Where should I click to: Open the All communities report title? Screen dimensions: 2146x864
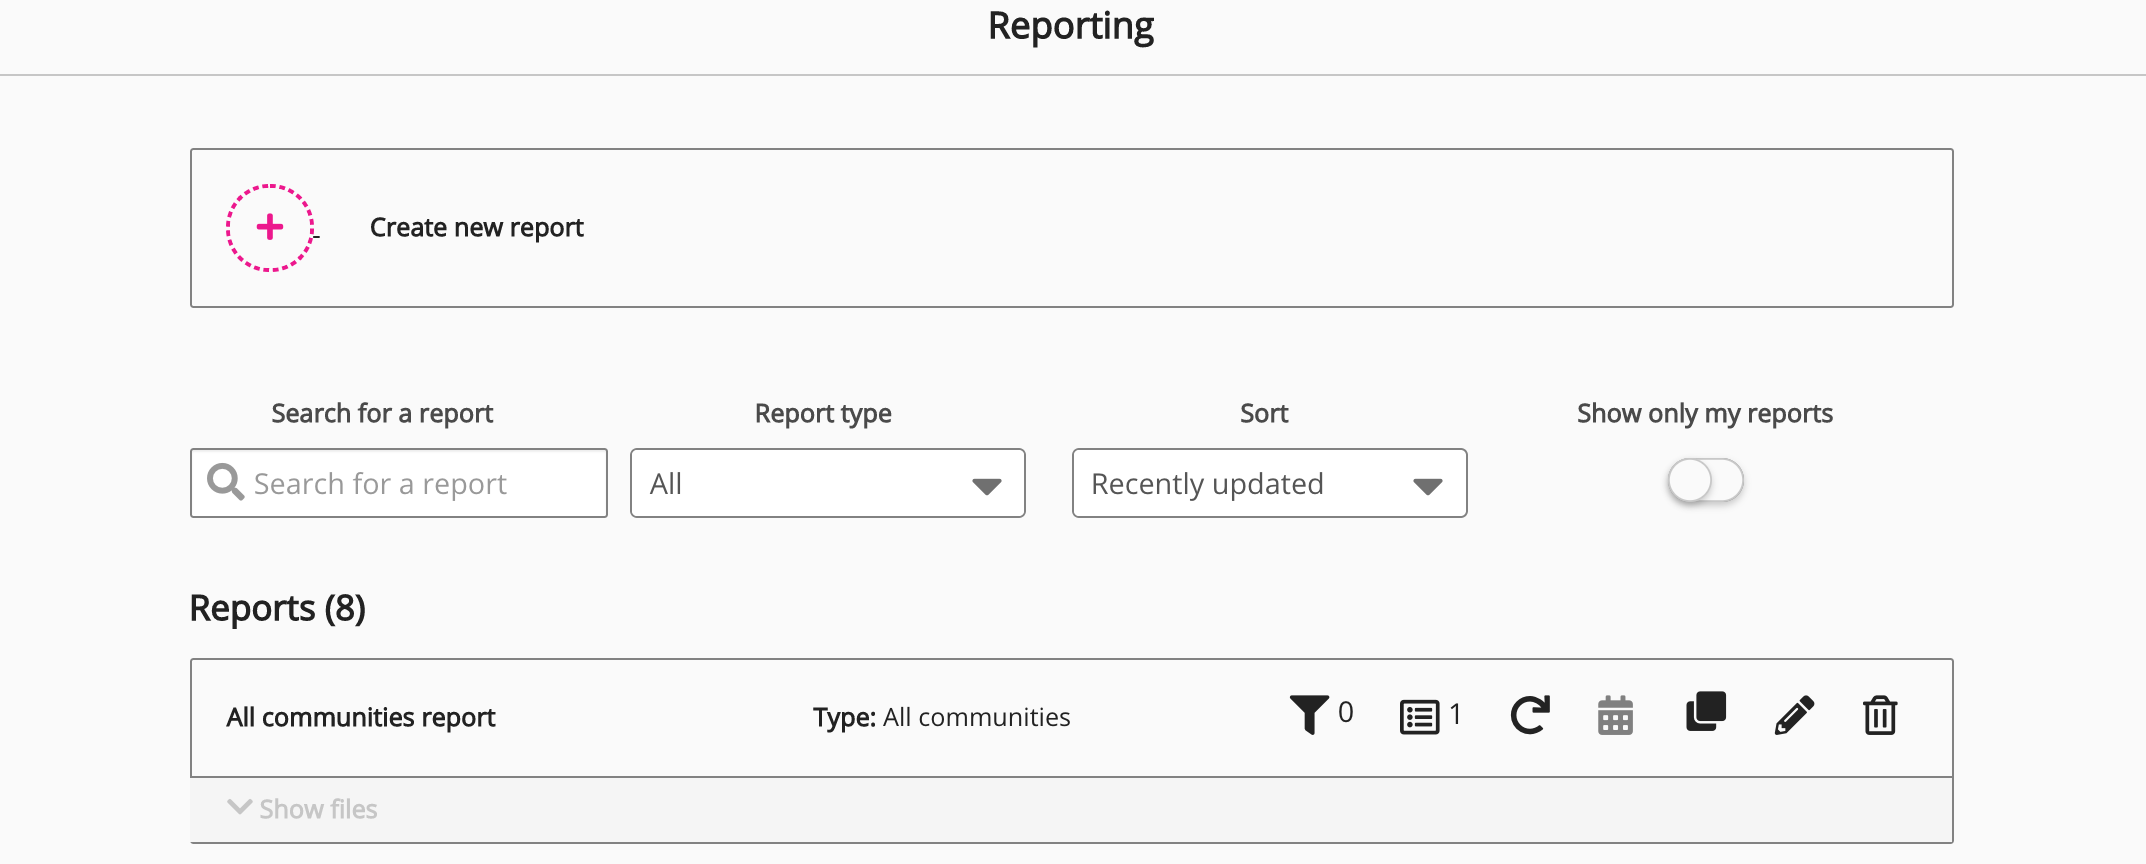(x=360, y=717)
